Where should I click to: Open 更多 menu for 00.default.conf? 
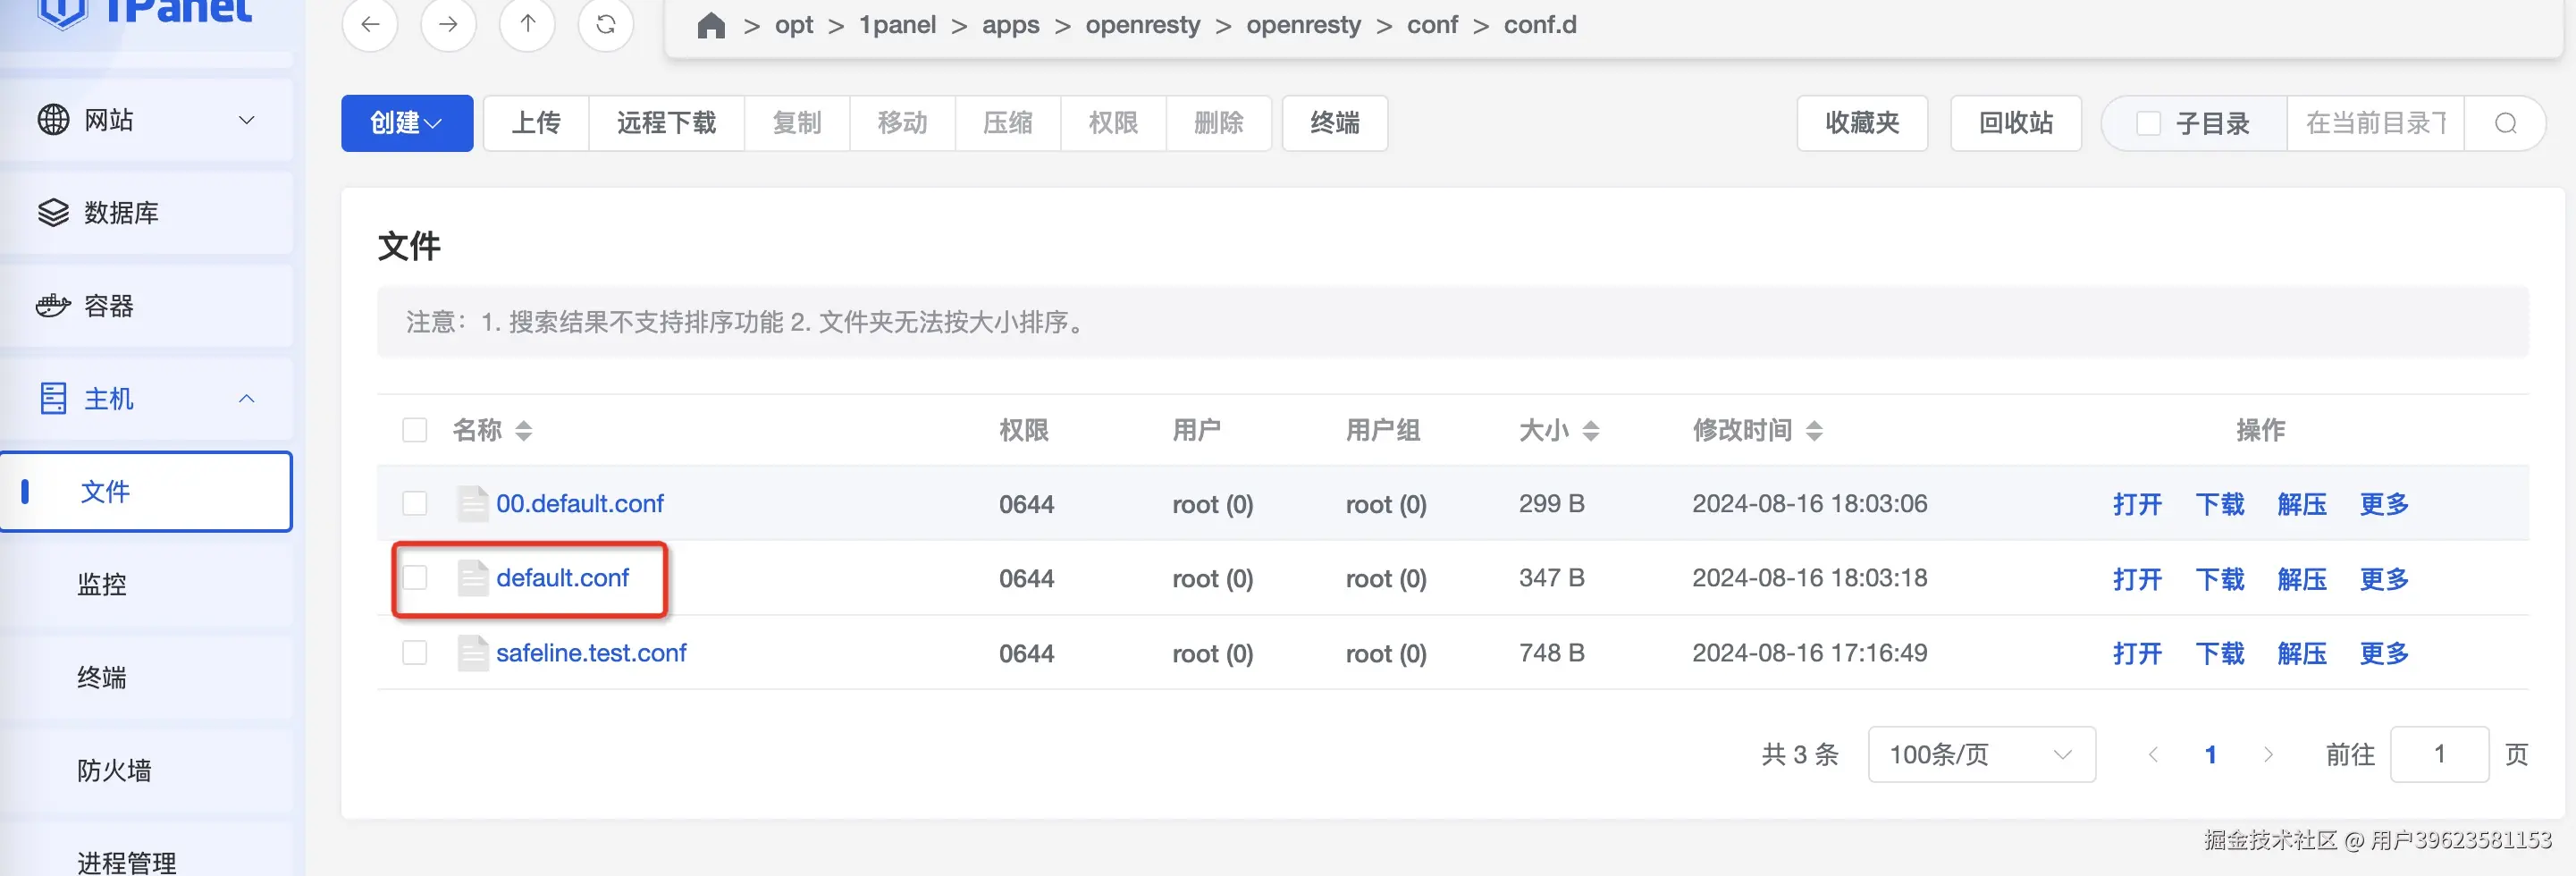coord(2384,504)
